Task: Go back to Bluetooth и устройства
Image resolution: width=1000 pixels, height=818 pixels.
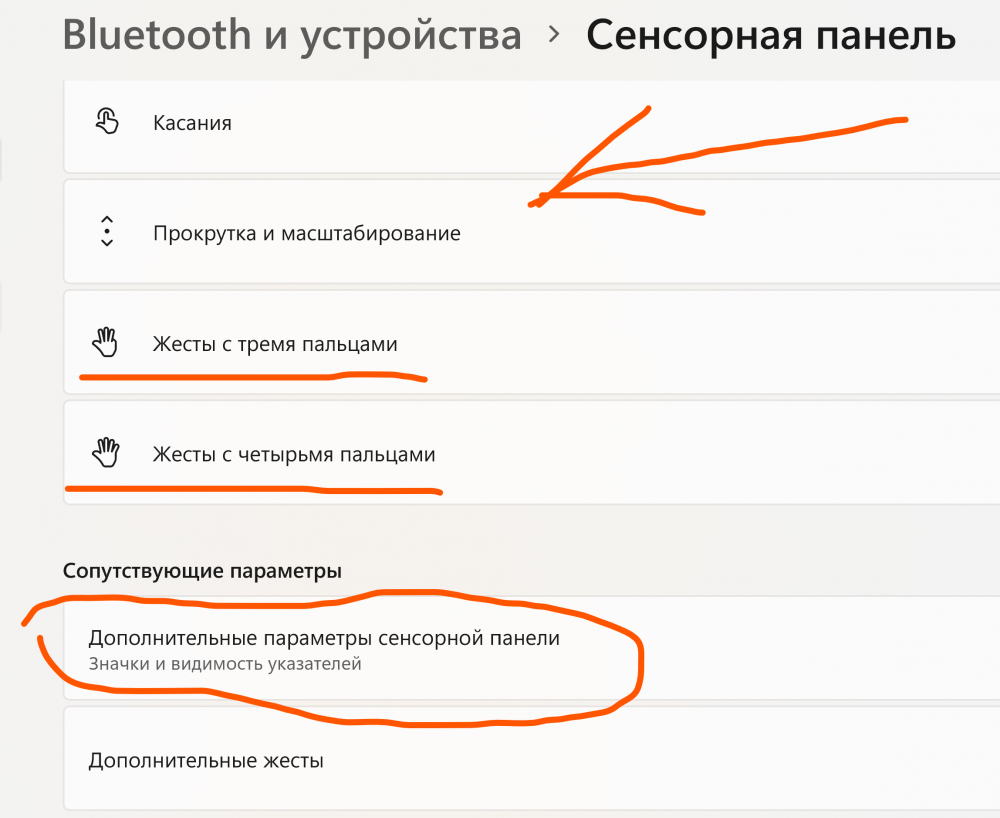Action: click(292, 36)
